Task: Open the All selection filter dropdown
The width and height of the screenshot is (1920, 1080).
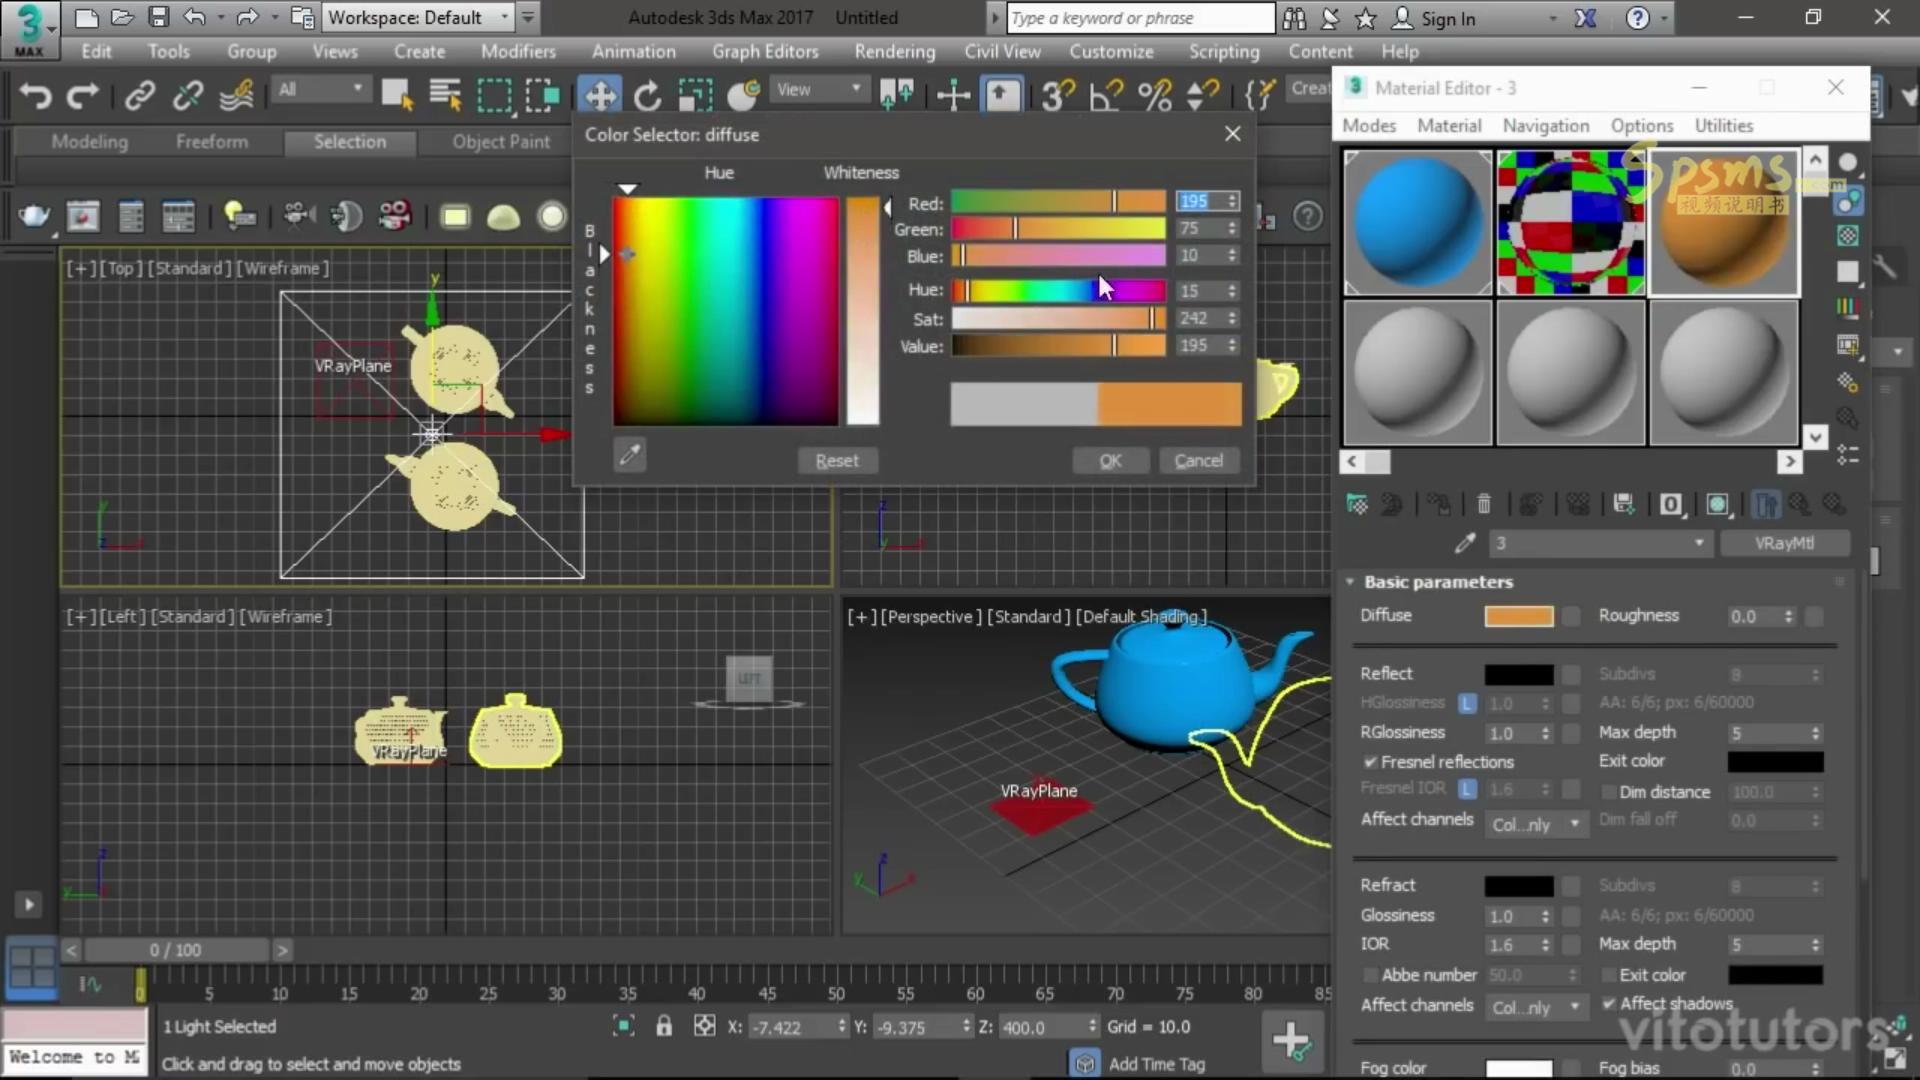Action: tap(320, 90)
